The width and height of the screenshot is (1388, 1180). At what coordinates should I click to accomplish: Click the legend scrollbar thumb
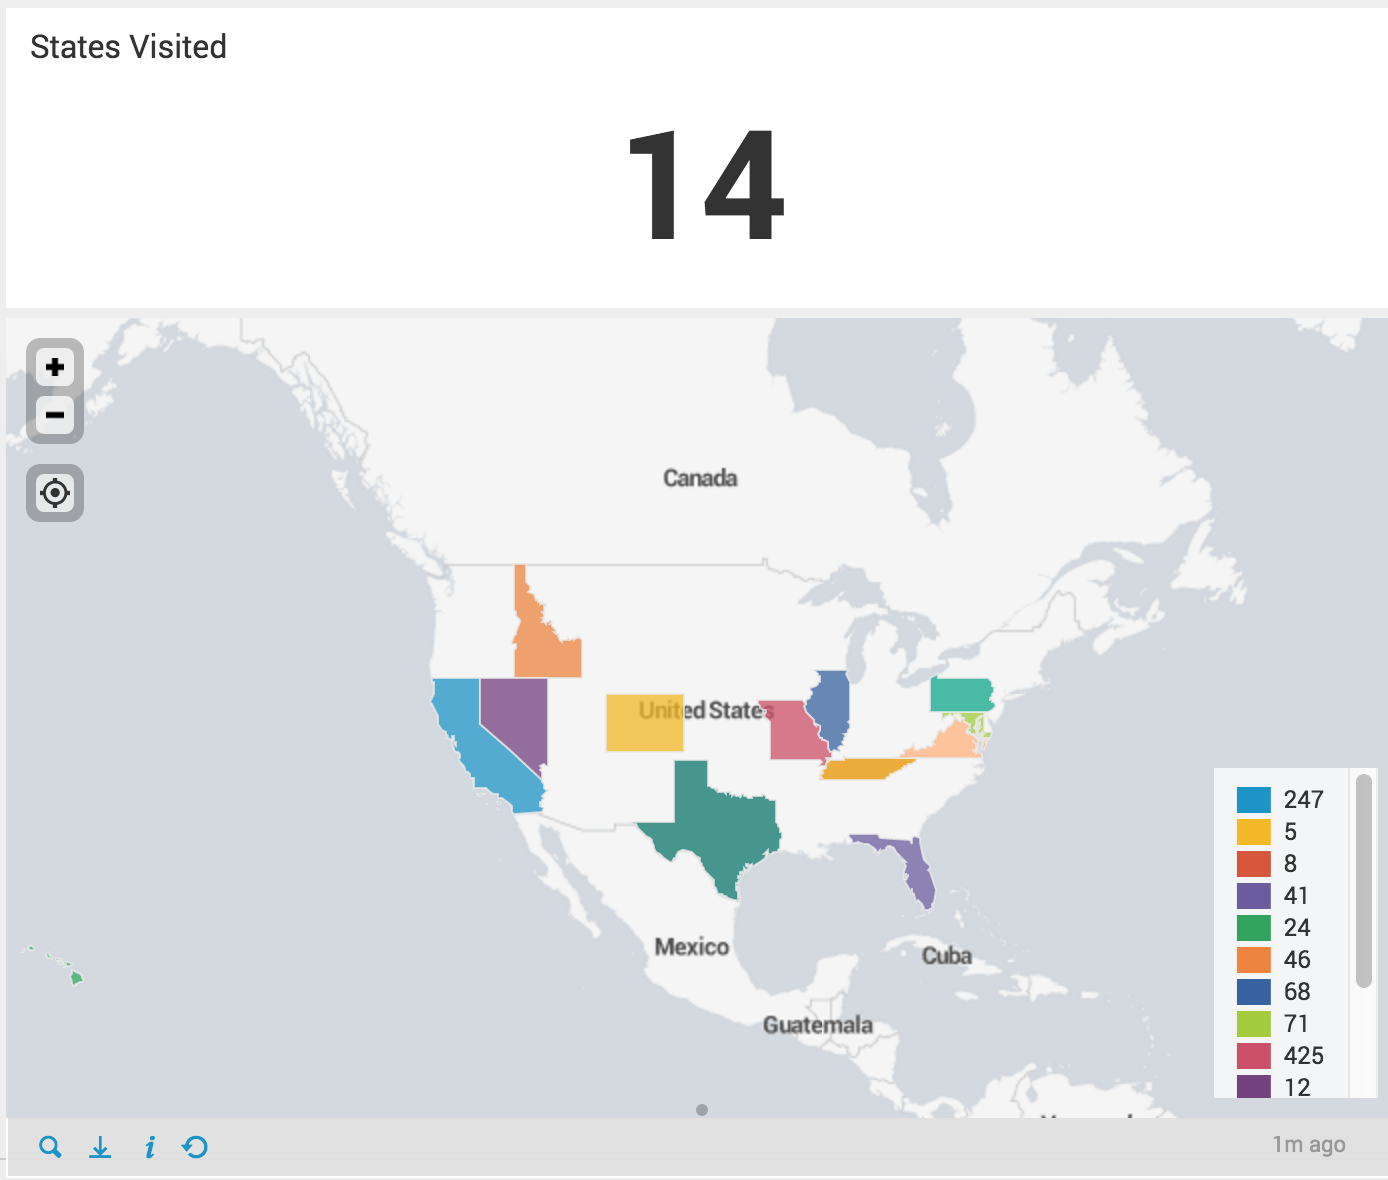coord(1364,881)
